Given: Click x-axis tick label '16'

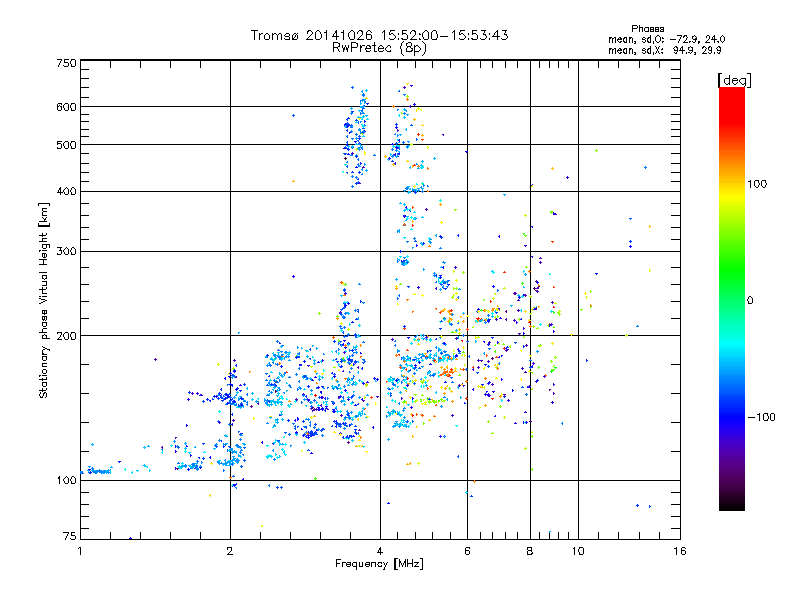Looking at the screenshot, I should [680, 551].
